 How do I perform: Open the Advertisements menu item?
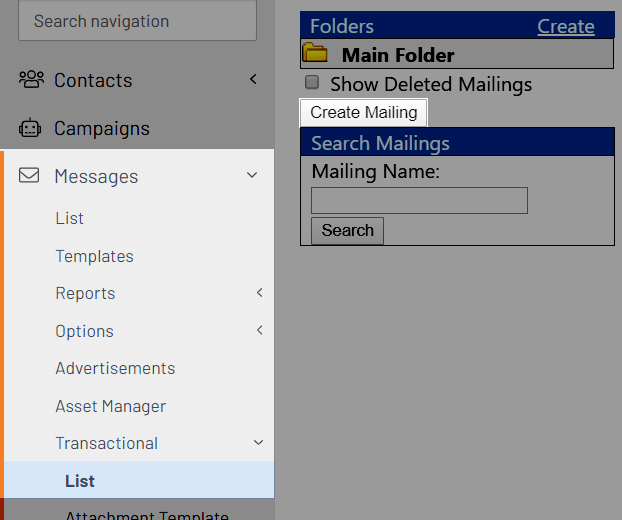115,368
